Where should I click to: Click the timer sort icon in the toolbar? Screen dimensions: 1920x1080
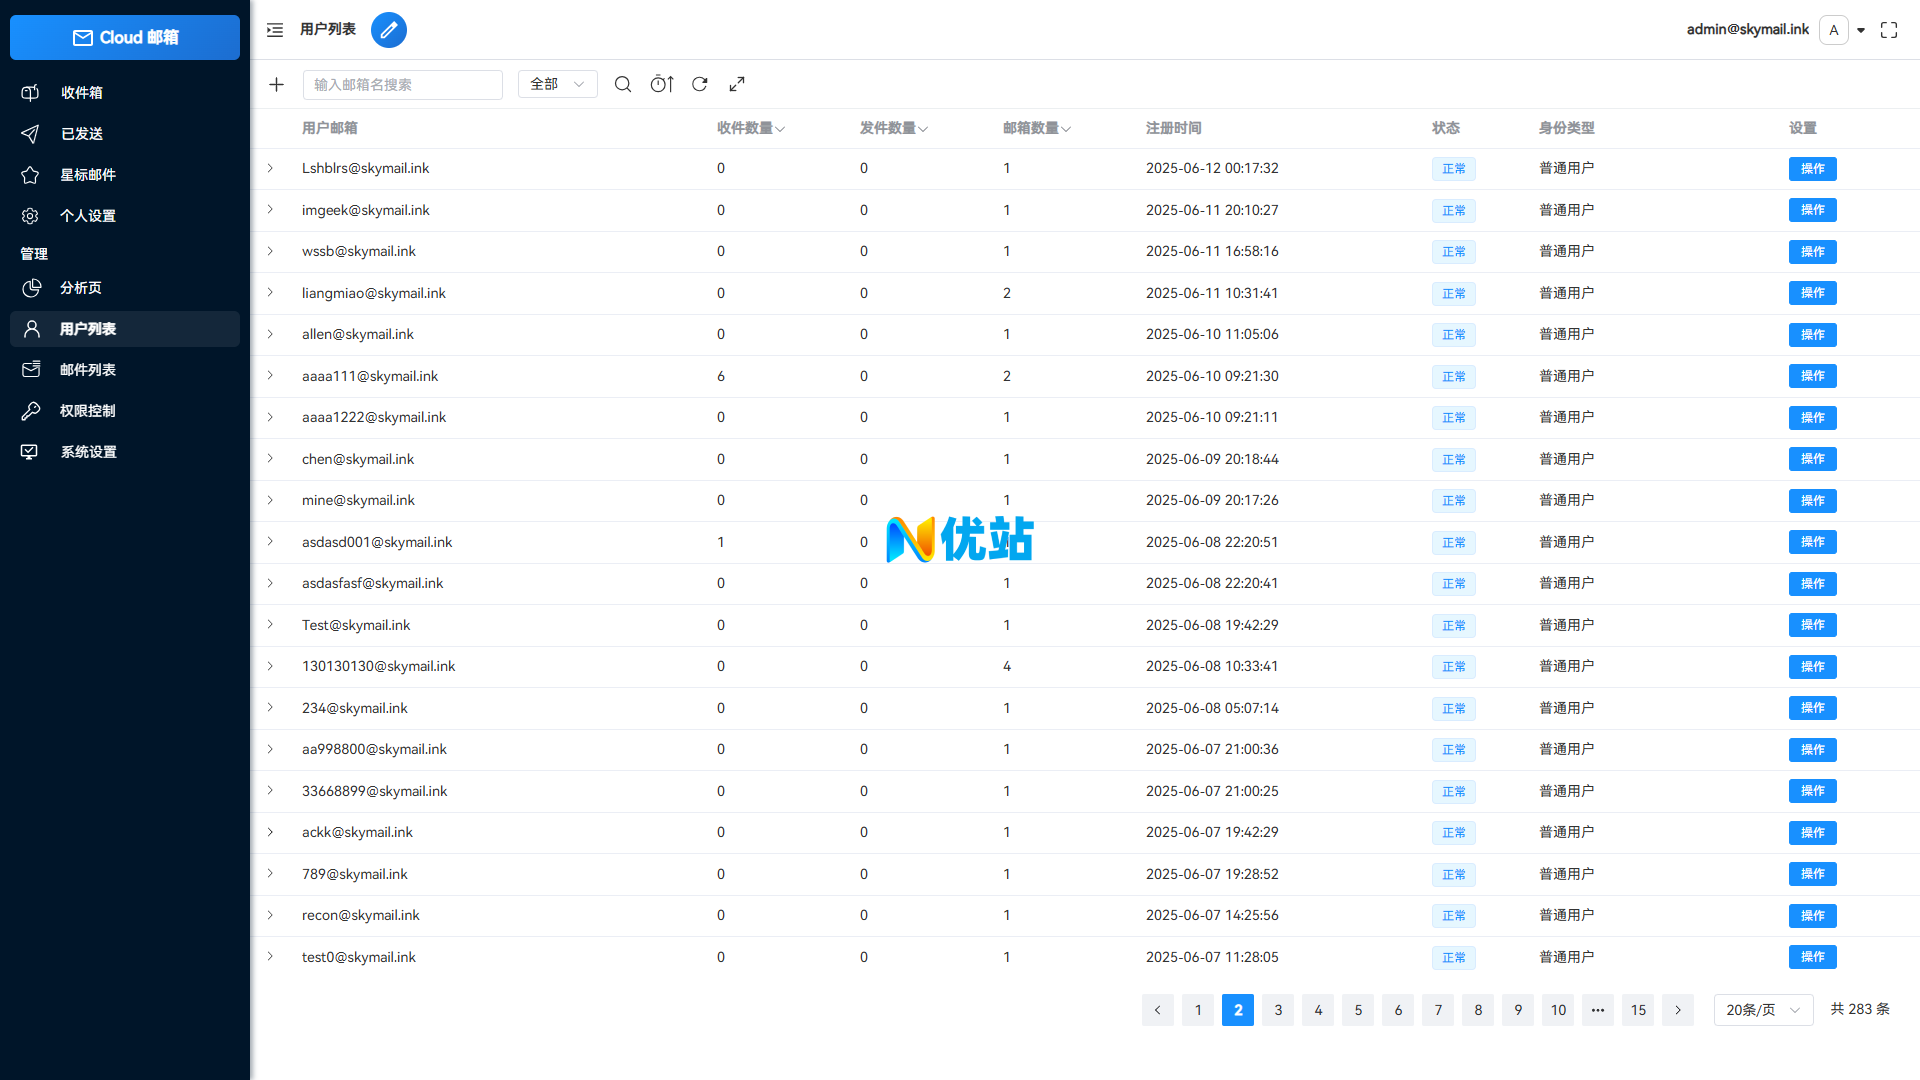[662, 85]
